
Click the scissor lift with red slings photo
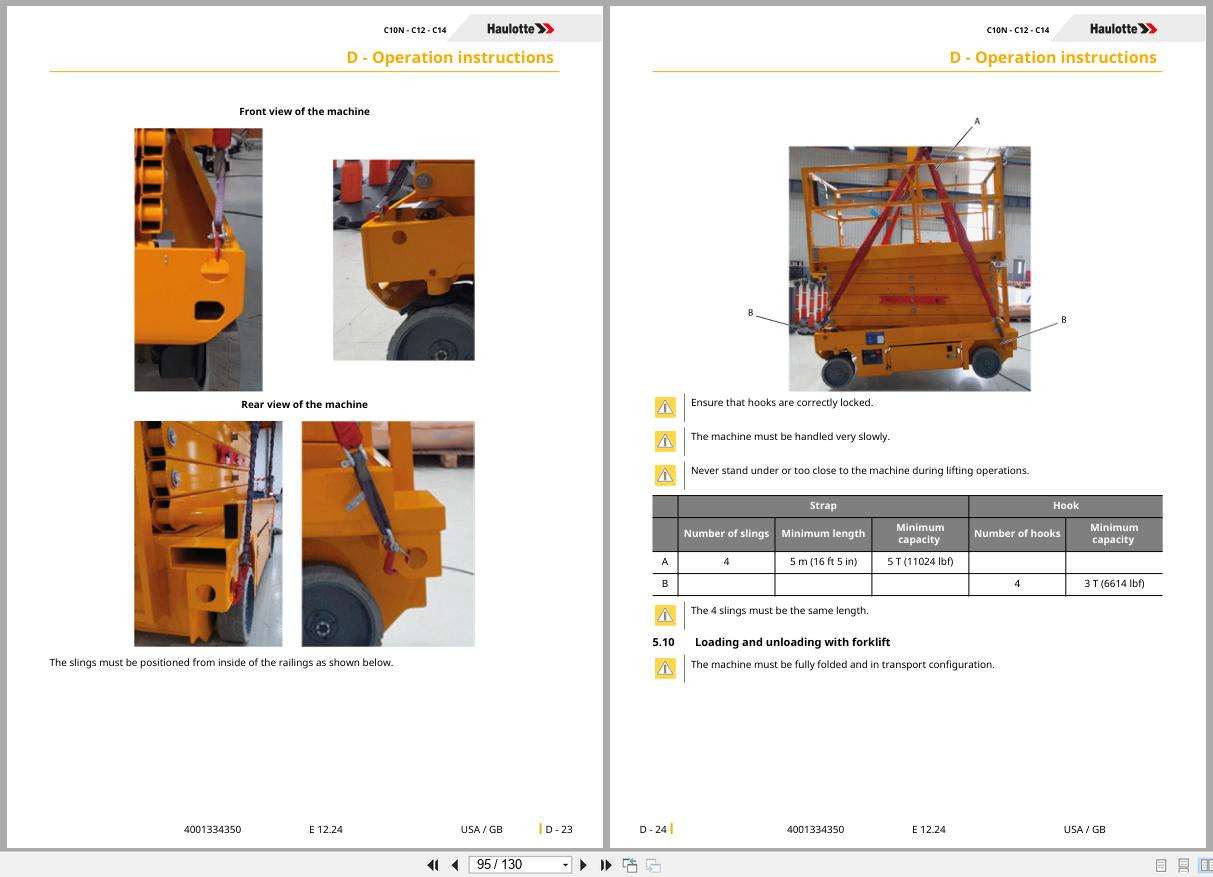click(x=909, y=268)
